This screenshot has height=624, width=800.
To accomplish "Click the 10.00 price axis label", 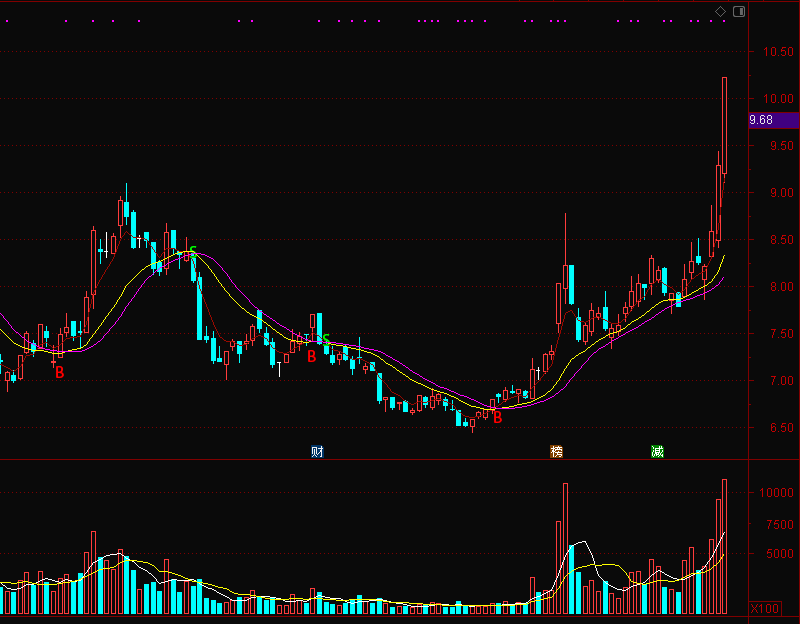I will pos(778,98).
